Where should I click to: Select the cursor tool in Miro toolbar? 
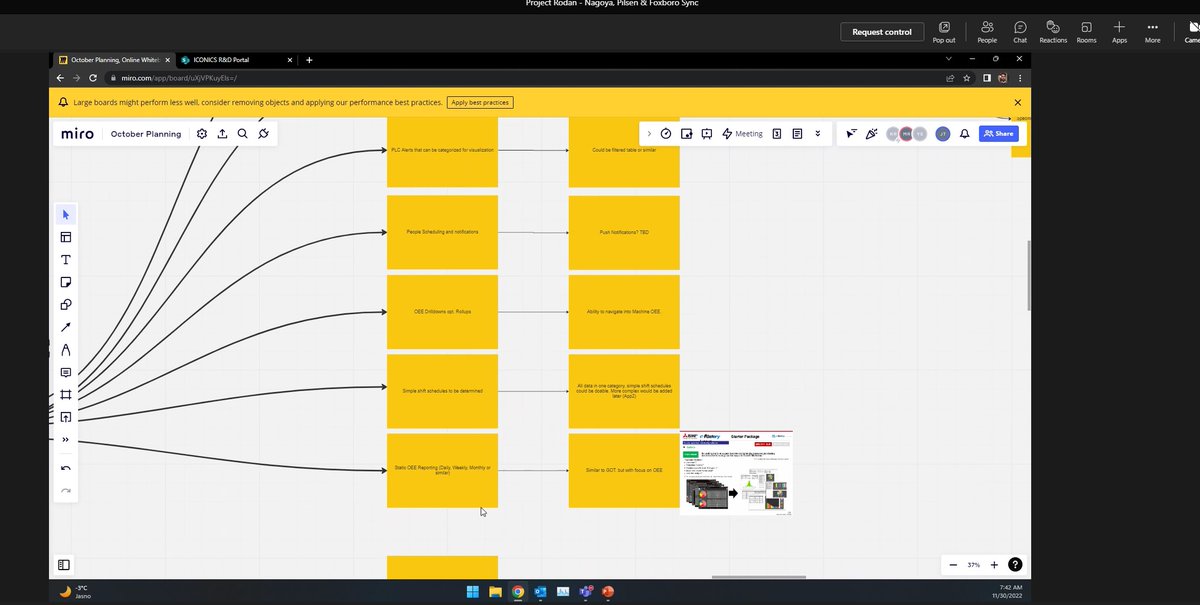(x=66, y=214)
